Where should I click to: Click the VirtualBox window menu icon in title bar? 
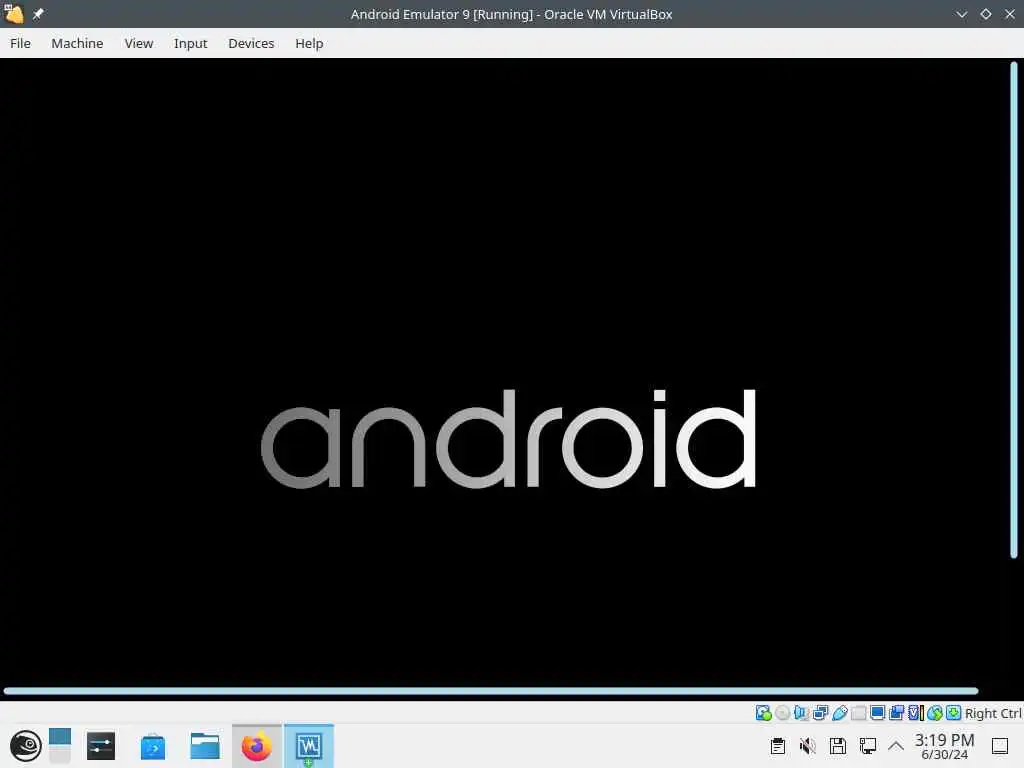click(14, 14)
